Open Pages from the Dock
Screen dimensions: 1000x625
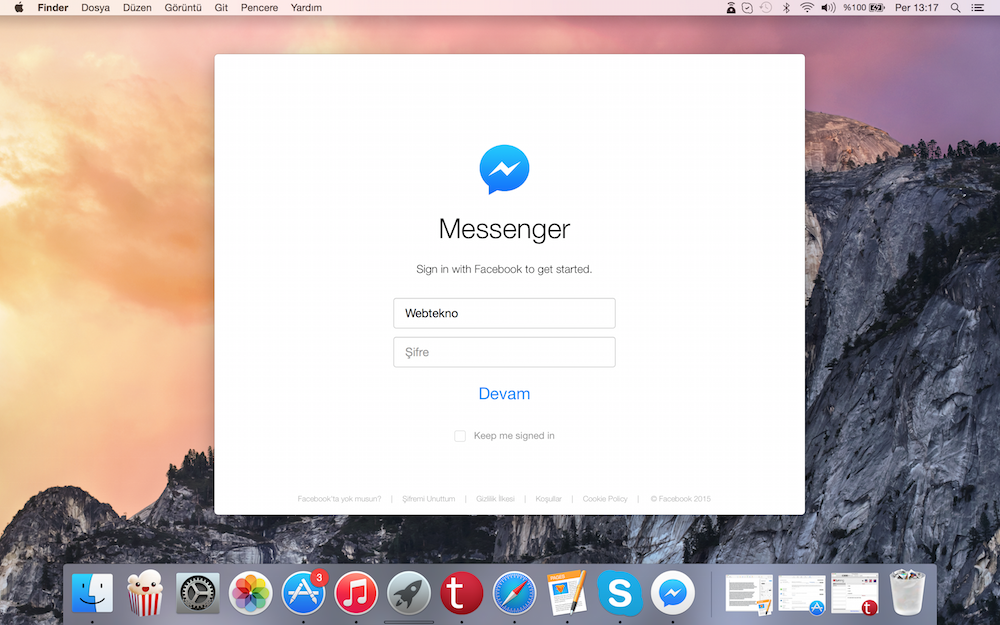567,593
